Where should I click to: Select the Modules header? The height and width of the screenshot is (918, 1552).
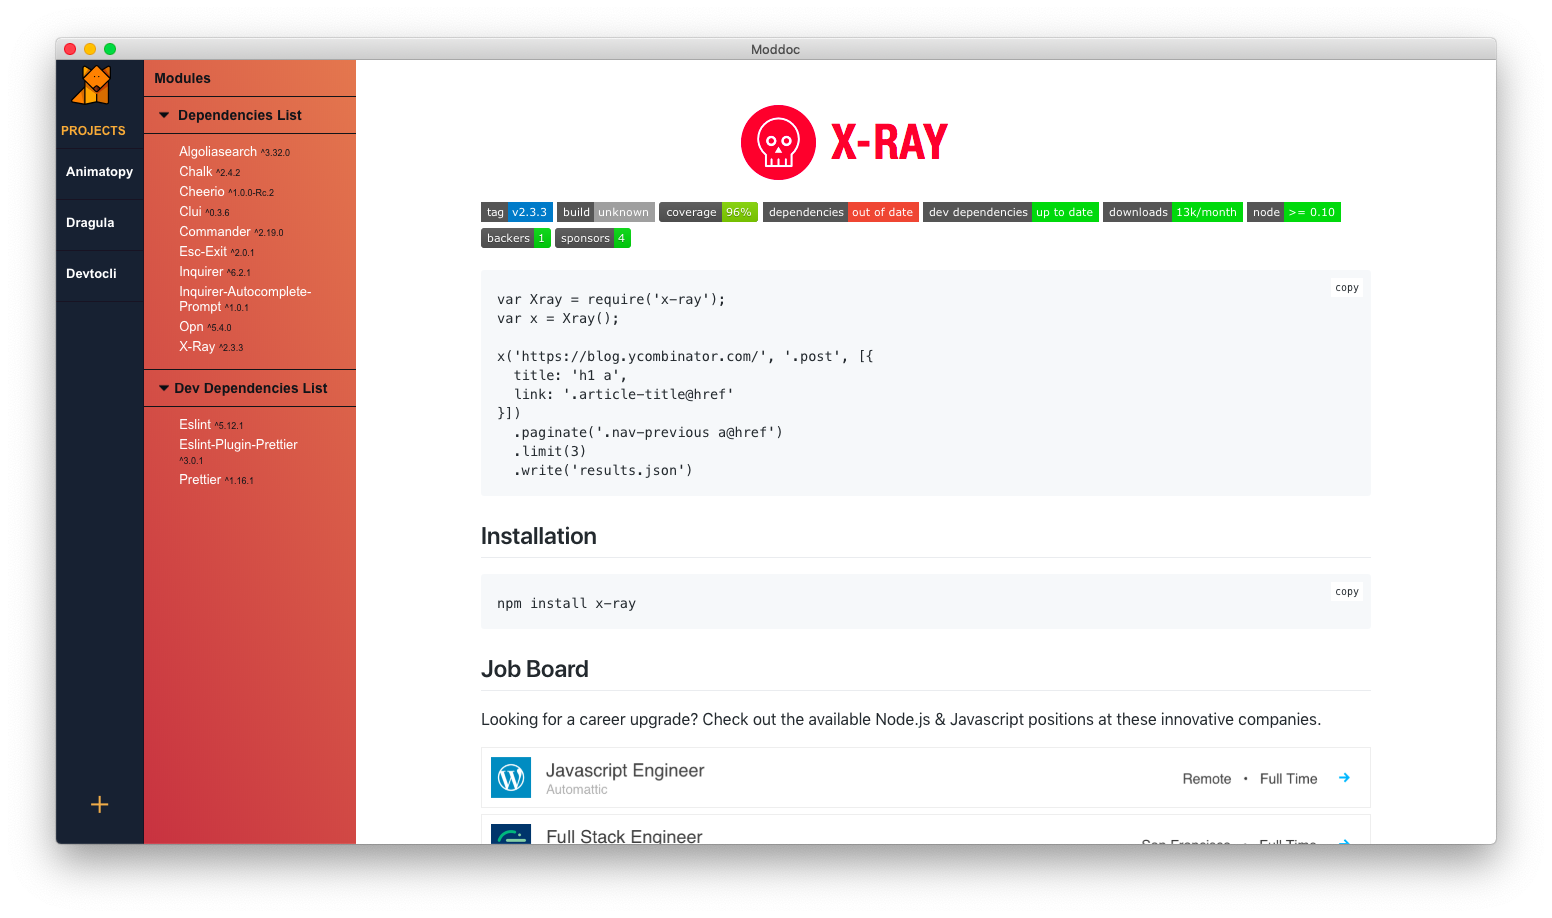point(182,78)
